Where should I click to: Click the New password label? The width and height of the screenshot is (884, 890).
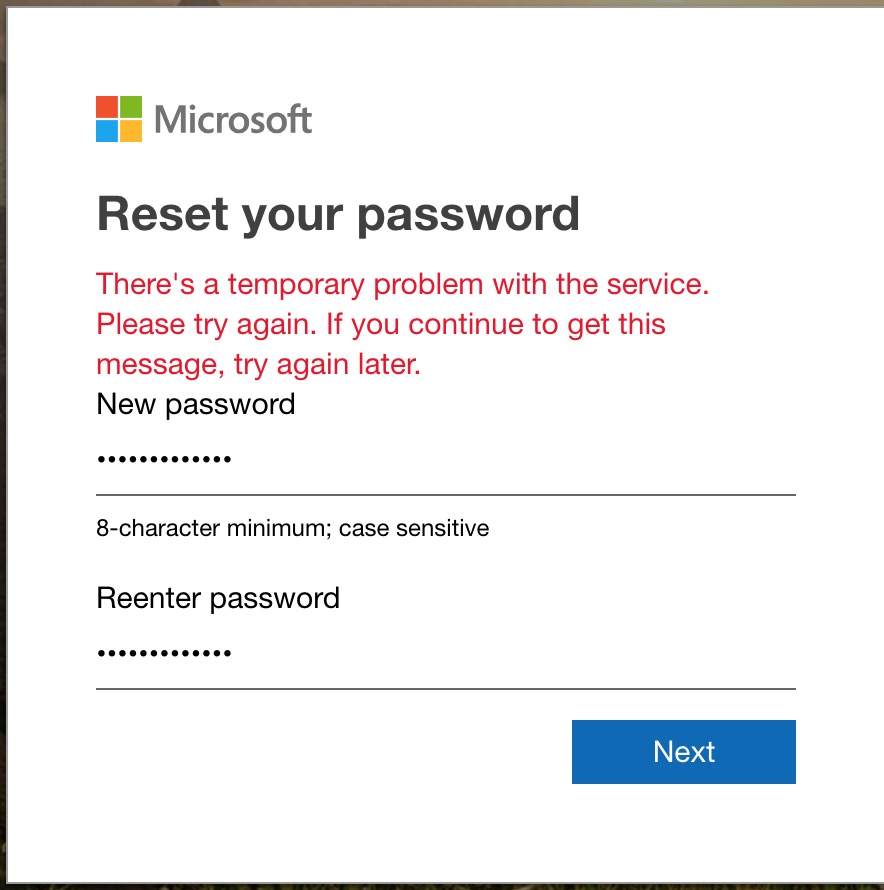[195, 405]
